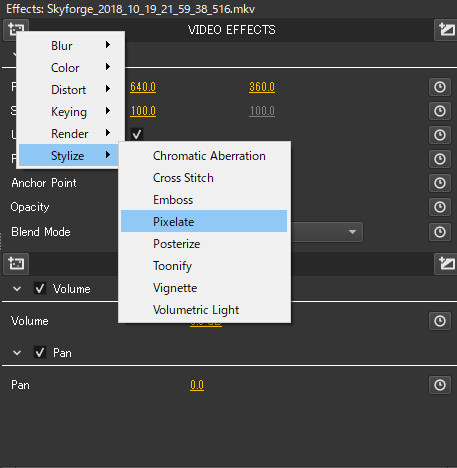Collapse the Pan section chevron
Image resolution: width=457 pixels, height=468 pixels.
(x=17, y=353)
